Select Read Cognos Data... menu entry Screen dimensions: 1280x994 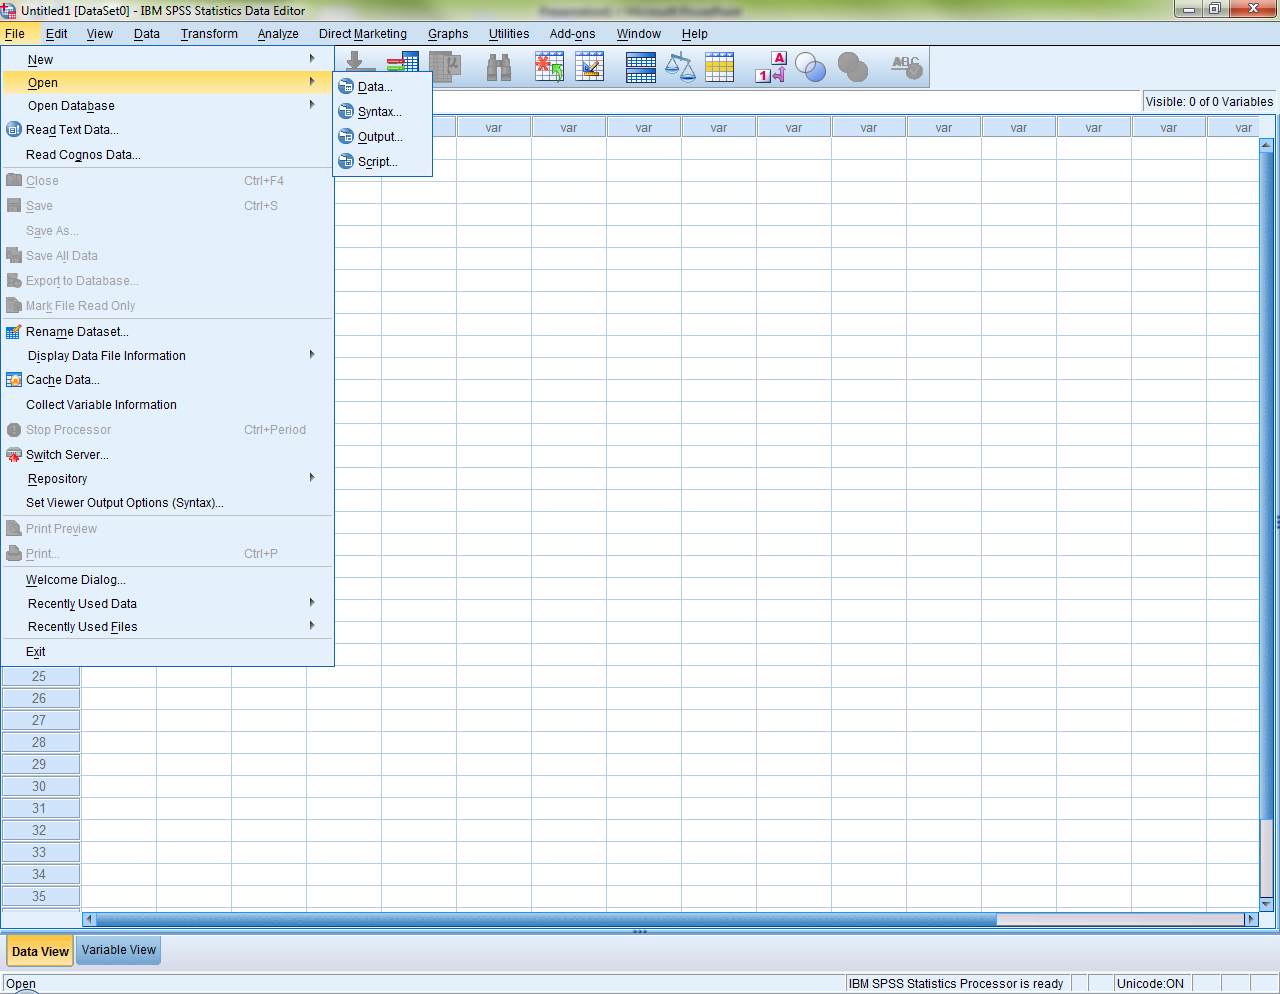point(167,155)
